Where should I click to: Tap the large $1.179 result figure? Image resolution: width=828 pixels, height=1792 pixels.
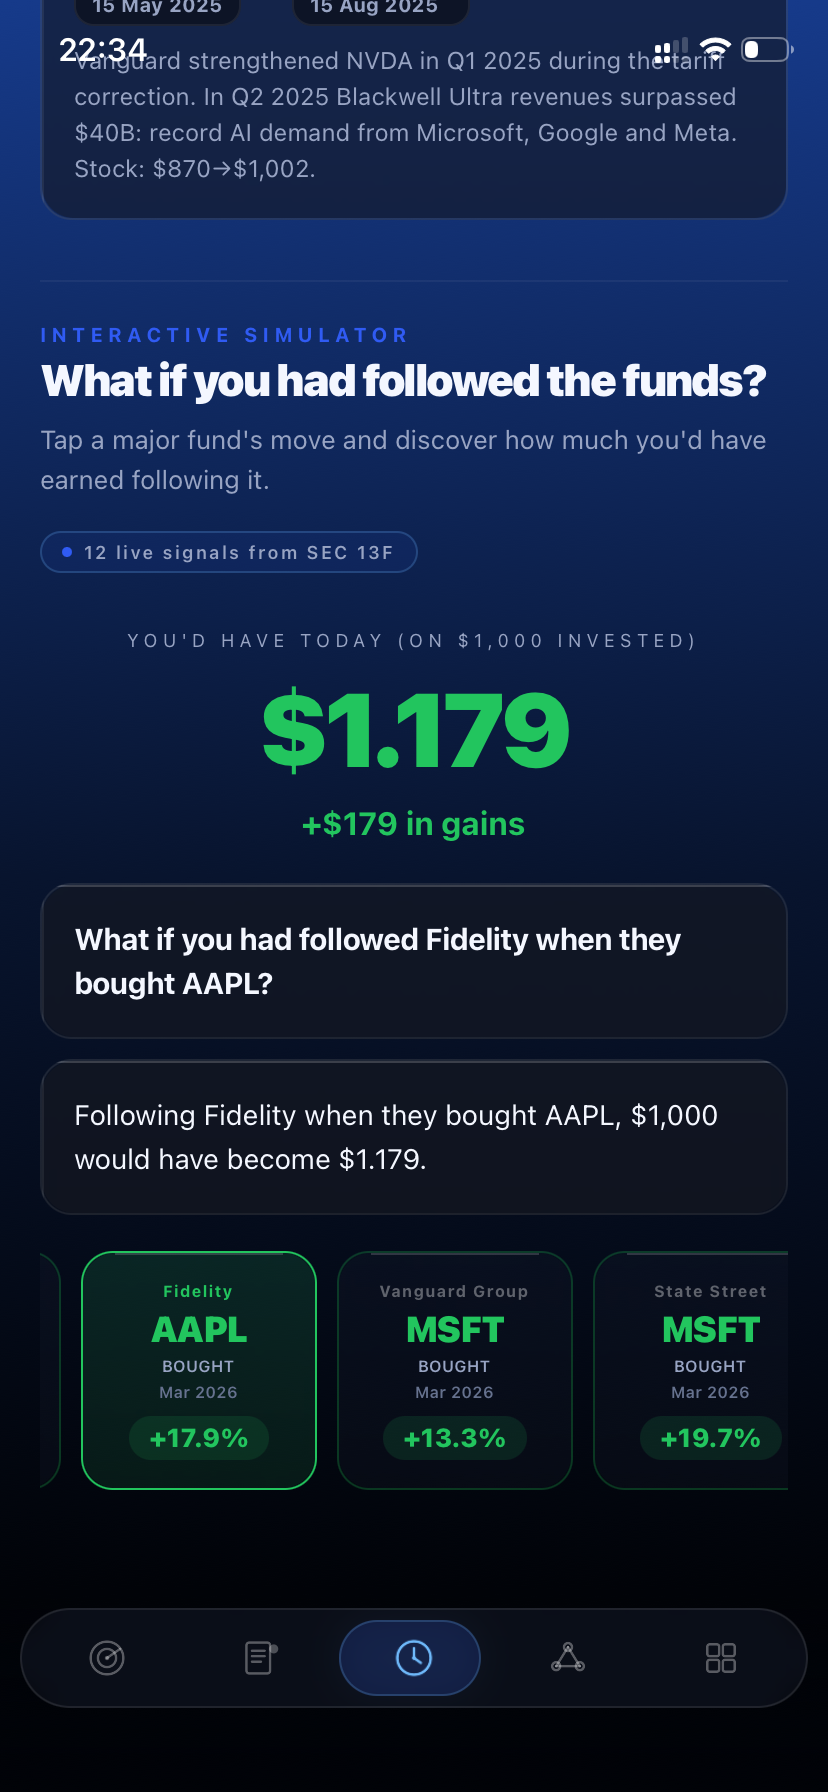click(x=414, y=729)
